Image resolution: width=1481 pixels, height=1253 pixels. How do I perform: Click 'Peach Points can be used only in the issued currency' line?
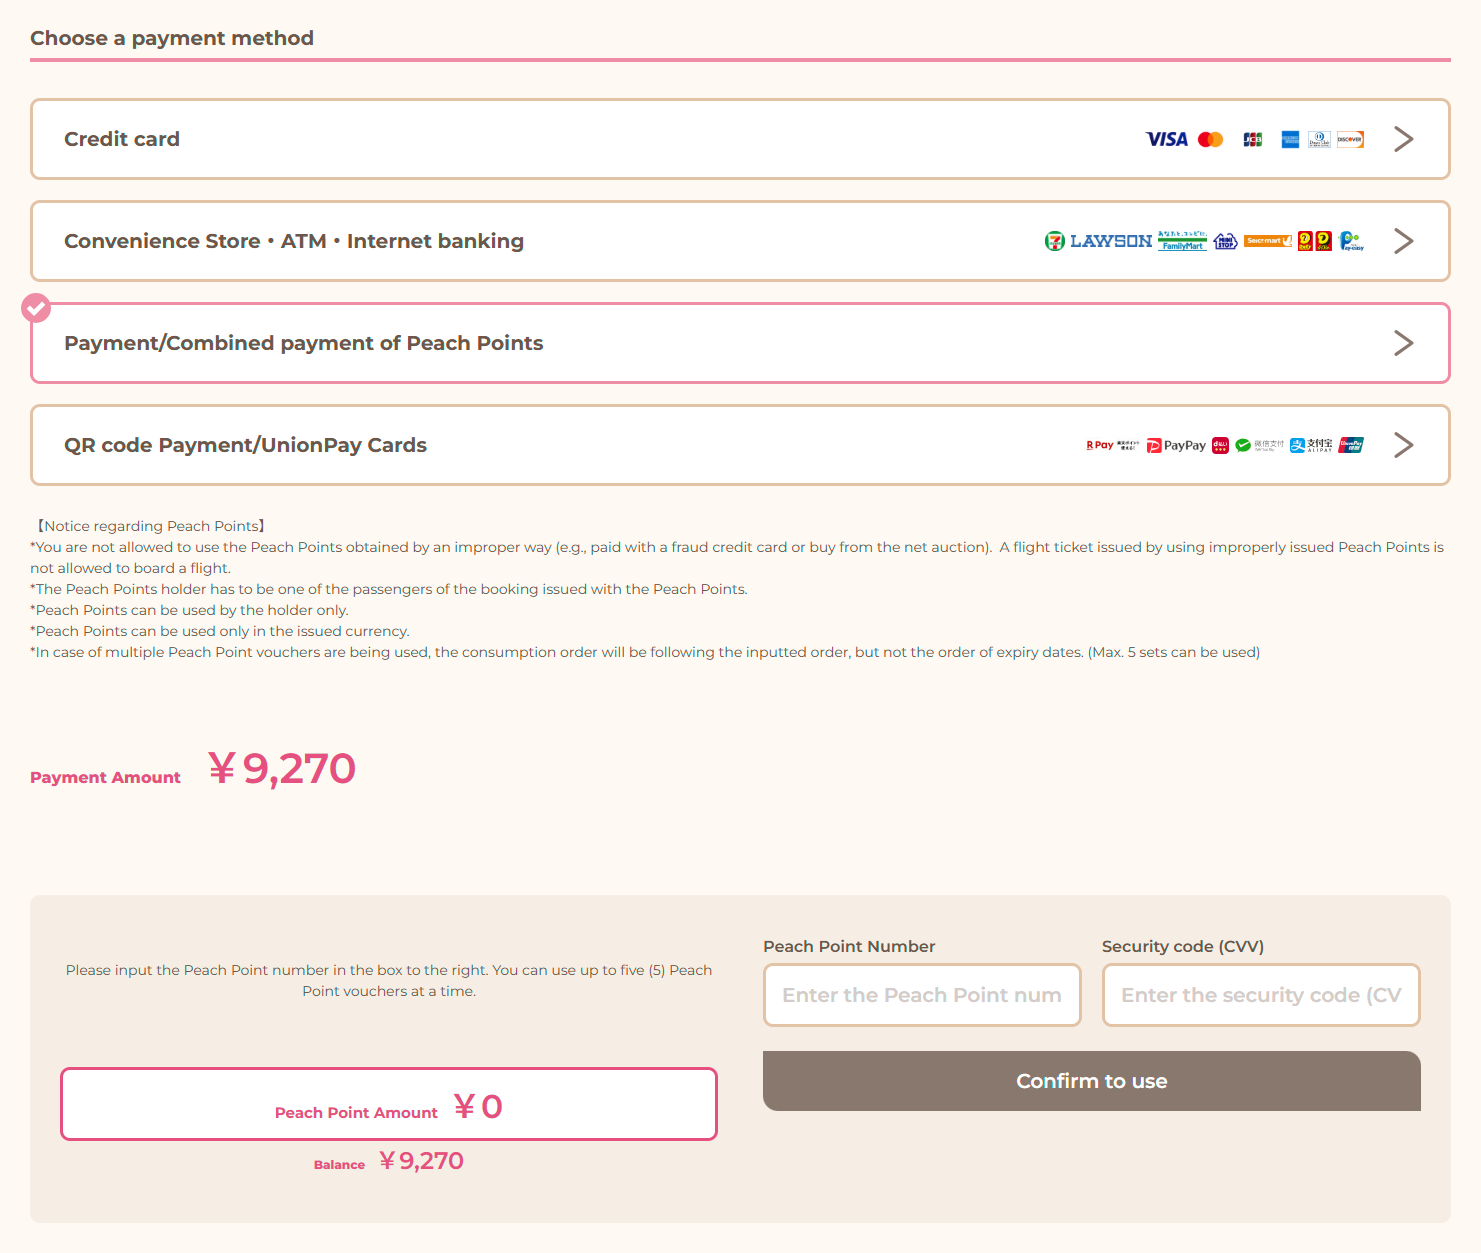220,631
